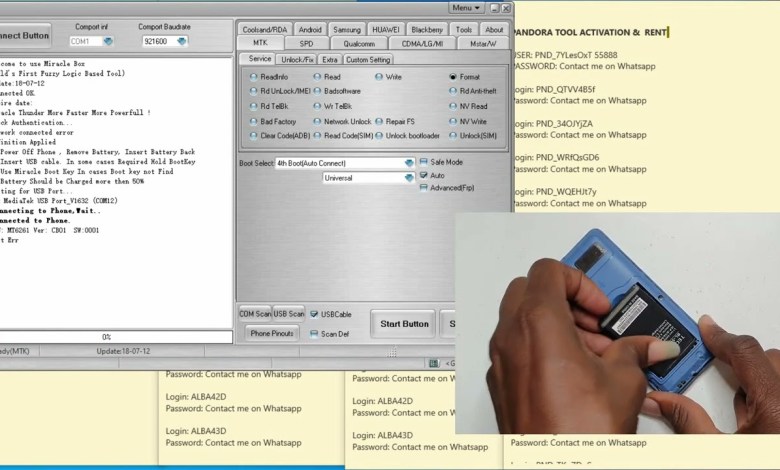Open the Service sub-tab

pyautogui.click(x=260, y=59)
